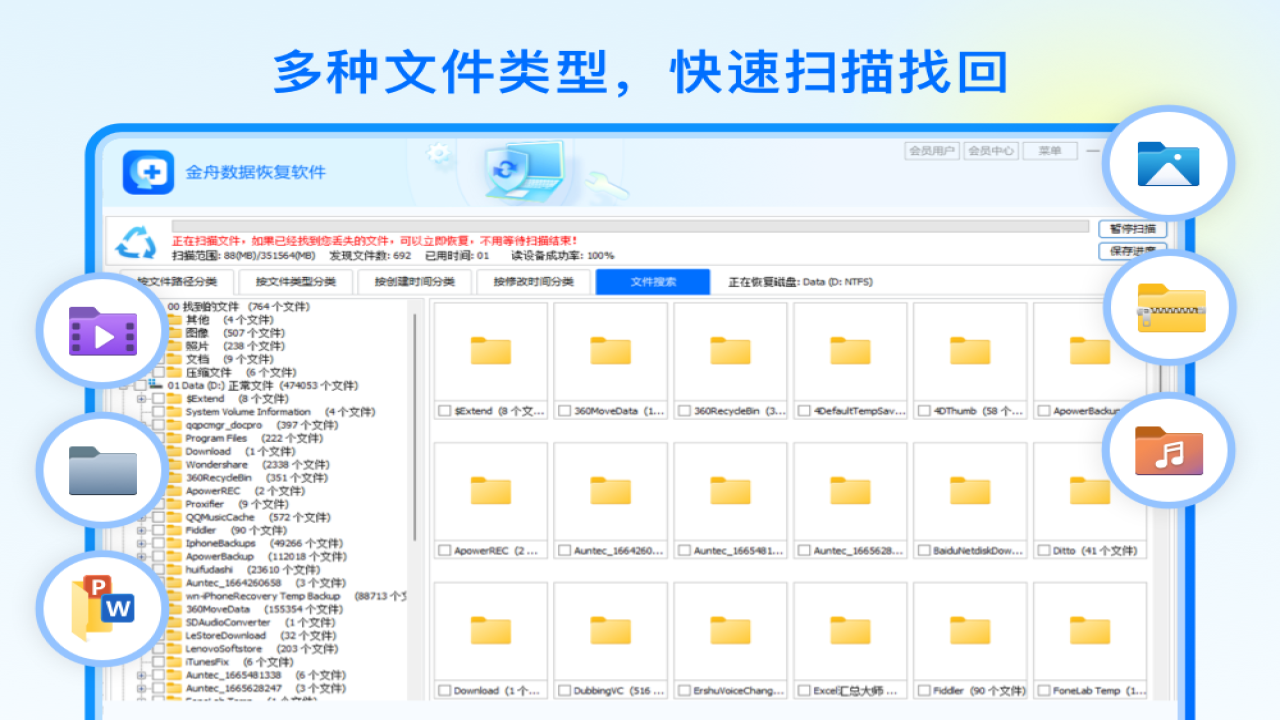Image resolution: width=1280 pixels, height=720 pixels.
Task: Expand the ApowerBackup tree node
Action: coord(142,556)
